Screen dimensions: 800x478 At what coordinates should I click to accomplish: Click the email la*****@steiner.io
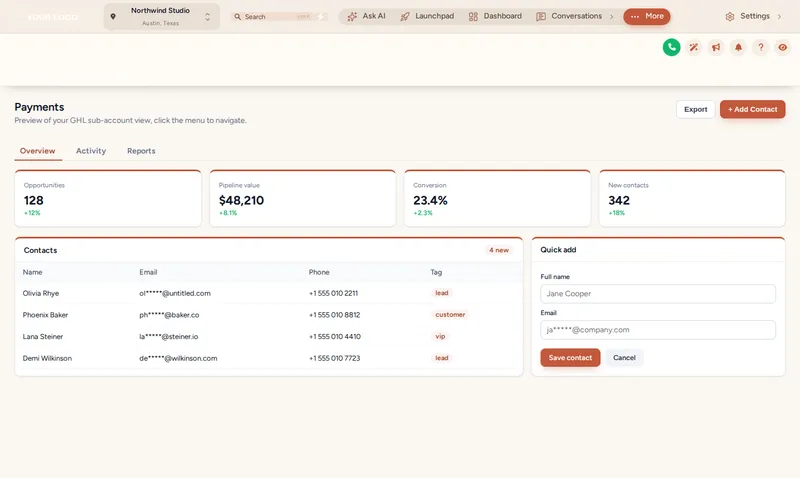pyautogui.click(x=169, y=337)
